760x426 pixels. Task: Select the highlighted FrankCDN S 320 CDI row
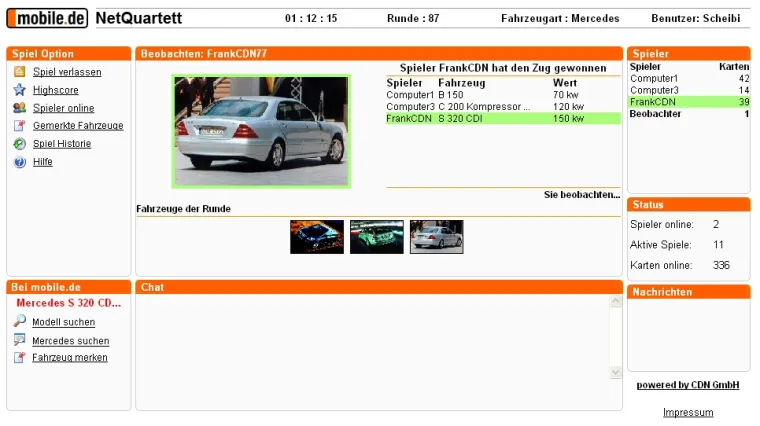pos(503,118)
